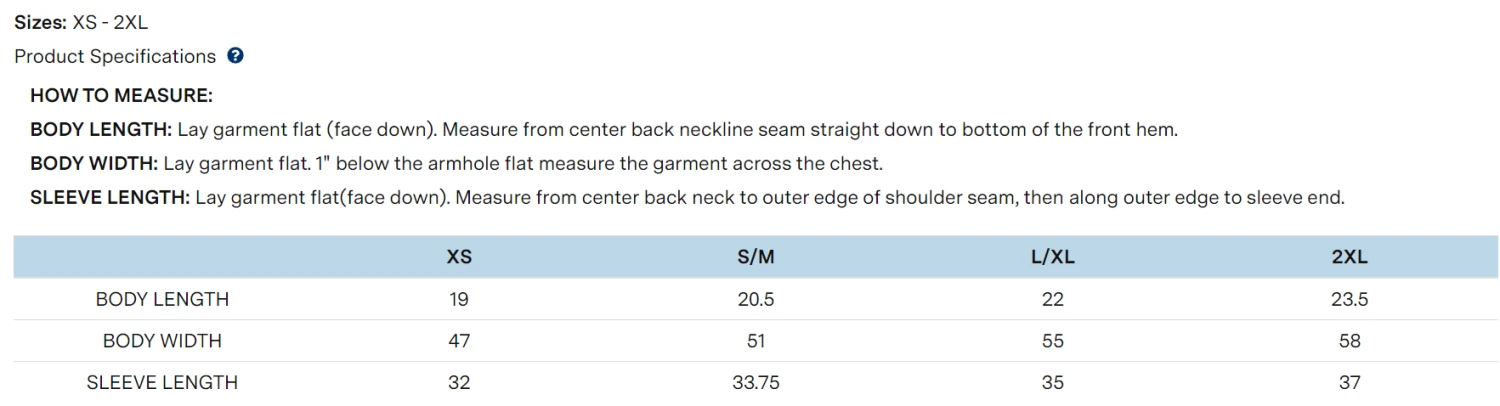Image resolution: width=1500 pixels, height=406 pixels.
Task: Click the XS body width value 47
Action: pos(459,341)
